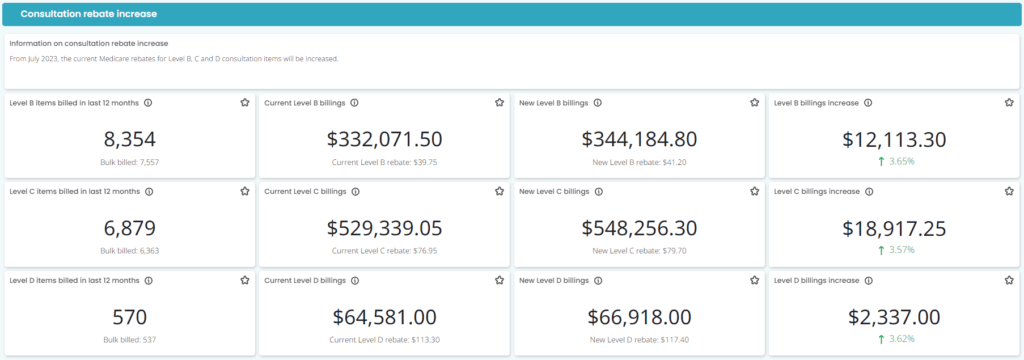
Task: Click info icon for Level D items billed
Action: (148, 280)
